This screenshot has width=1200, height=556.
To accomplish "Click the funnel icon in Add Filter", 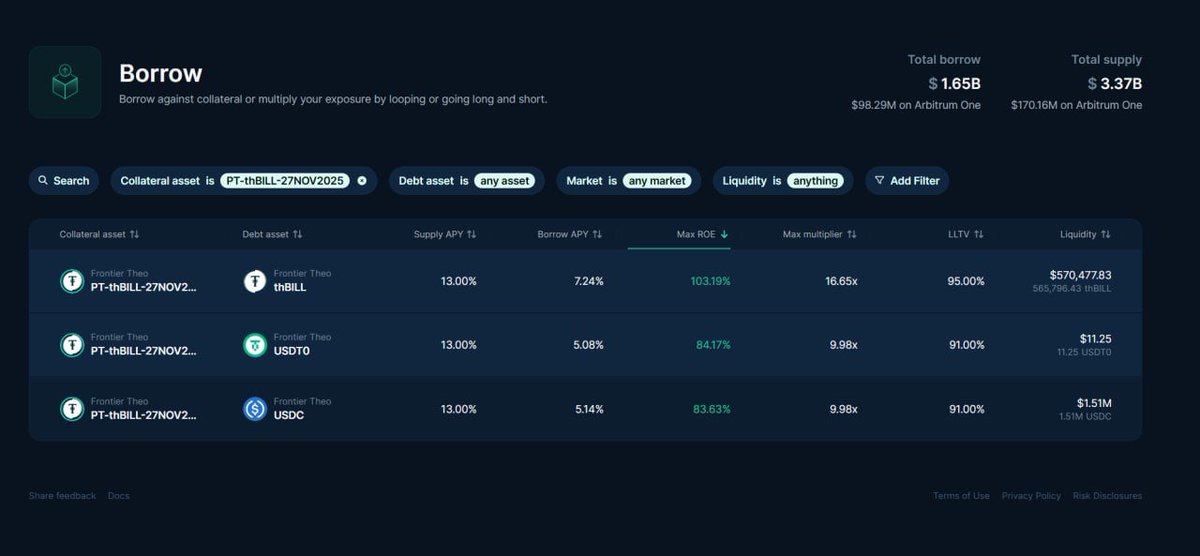I will [x=879, y=181].
